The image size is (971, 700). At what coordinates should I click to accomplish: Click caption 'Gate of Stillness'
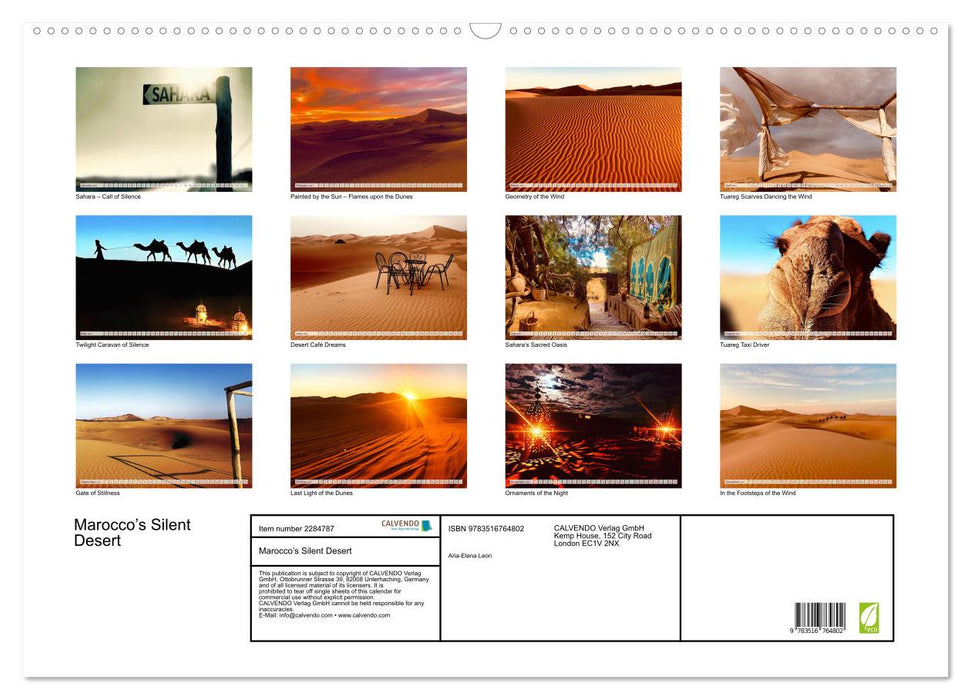pyautogui.click(x=98, y=493)
